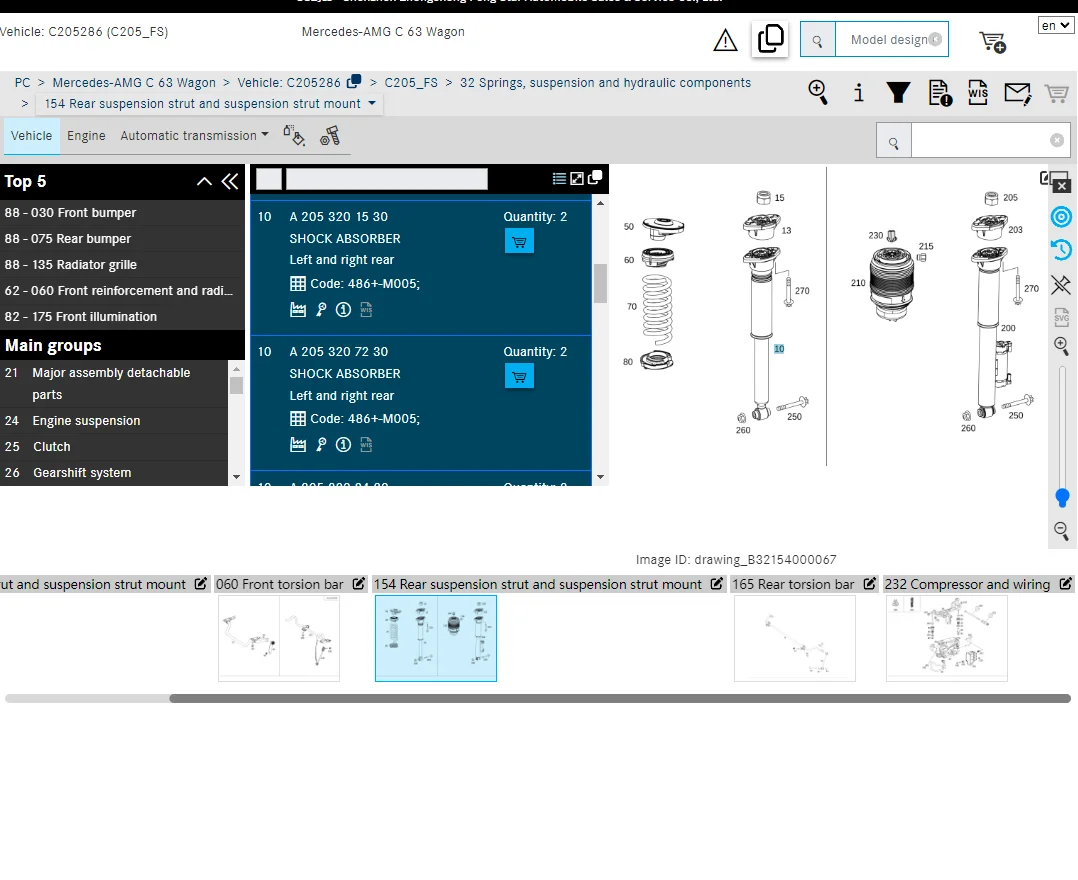This screenshot has height=880, width=1078.
Task: Zoom in on the drawing with magnifier plus
Action: click(x=1062, y=346)
